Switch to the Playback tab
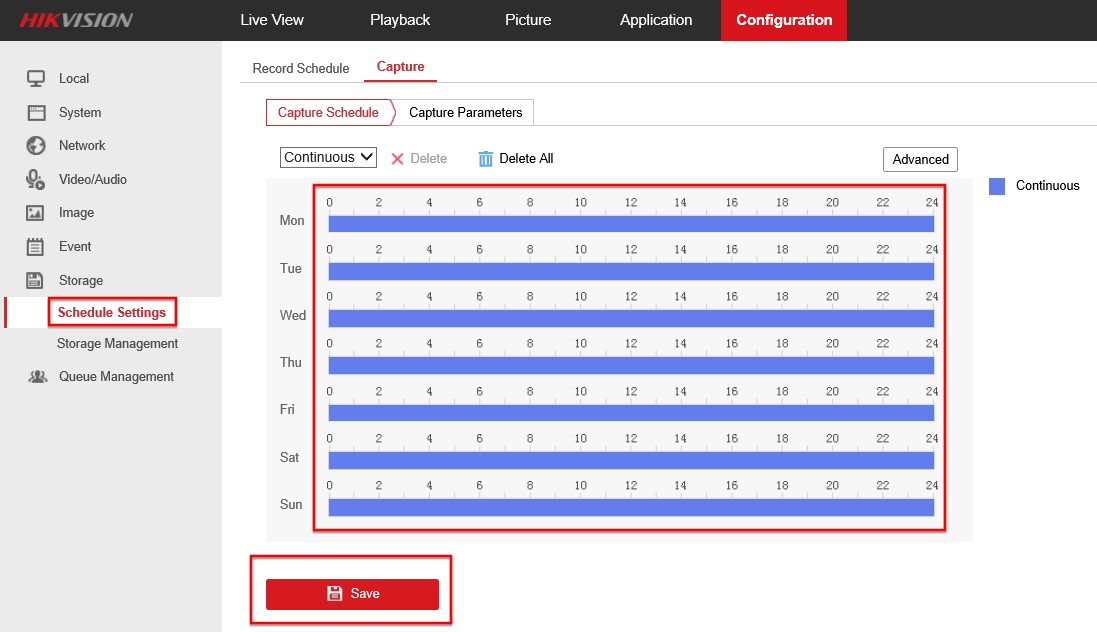 [x=400, y=20]
